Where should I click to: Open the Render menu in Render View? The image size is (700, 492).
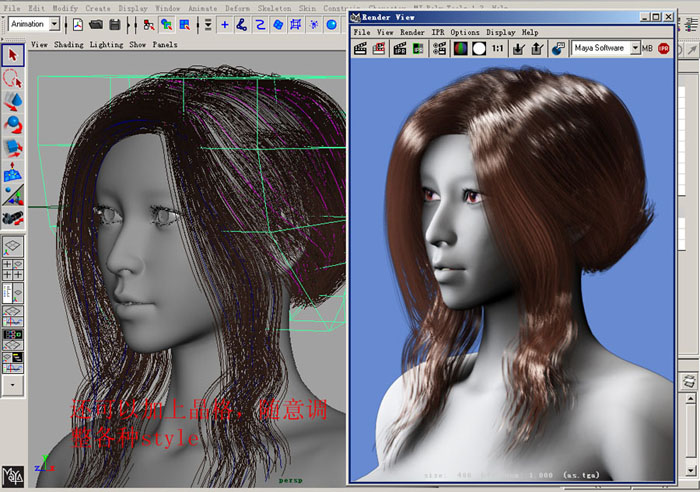[x=412, y=32]
